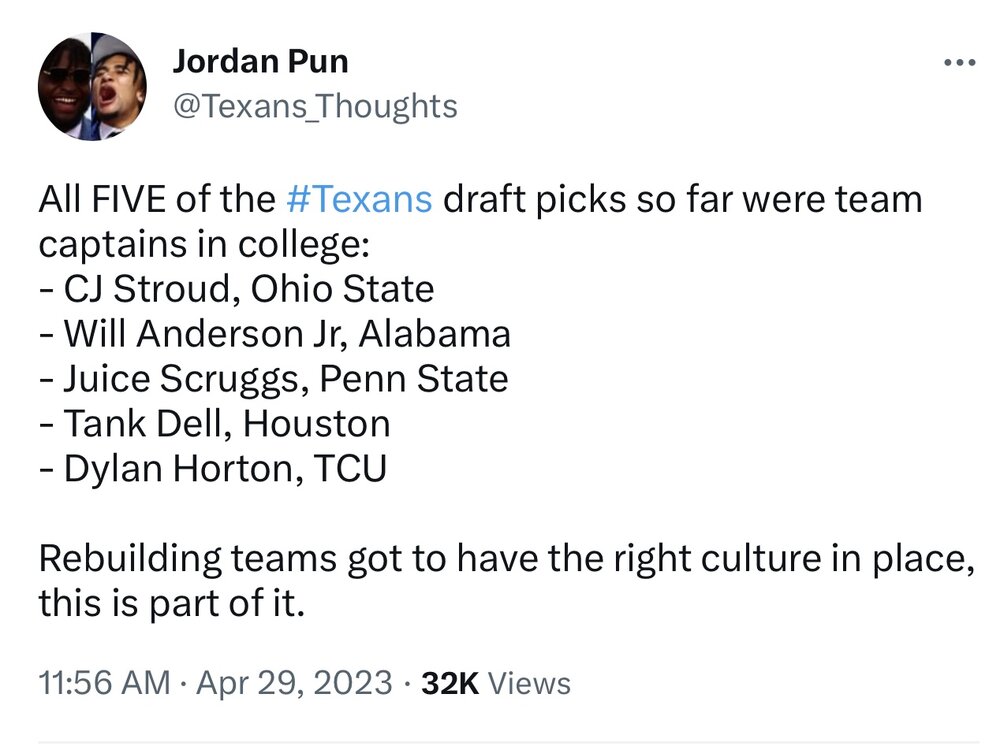
Task: Click the Apr 29, 2023 date
Action: 296,683
